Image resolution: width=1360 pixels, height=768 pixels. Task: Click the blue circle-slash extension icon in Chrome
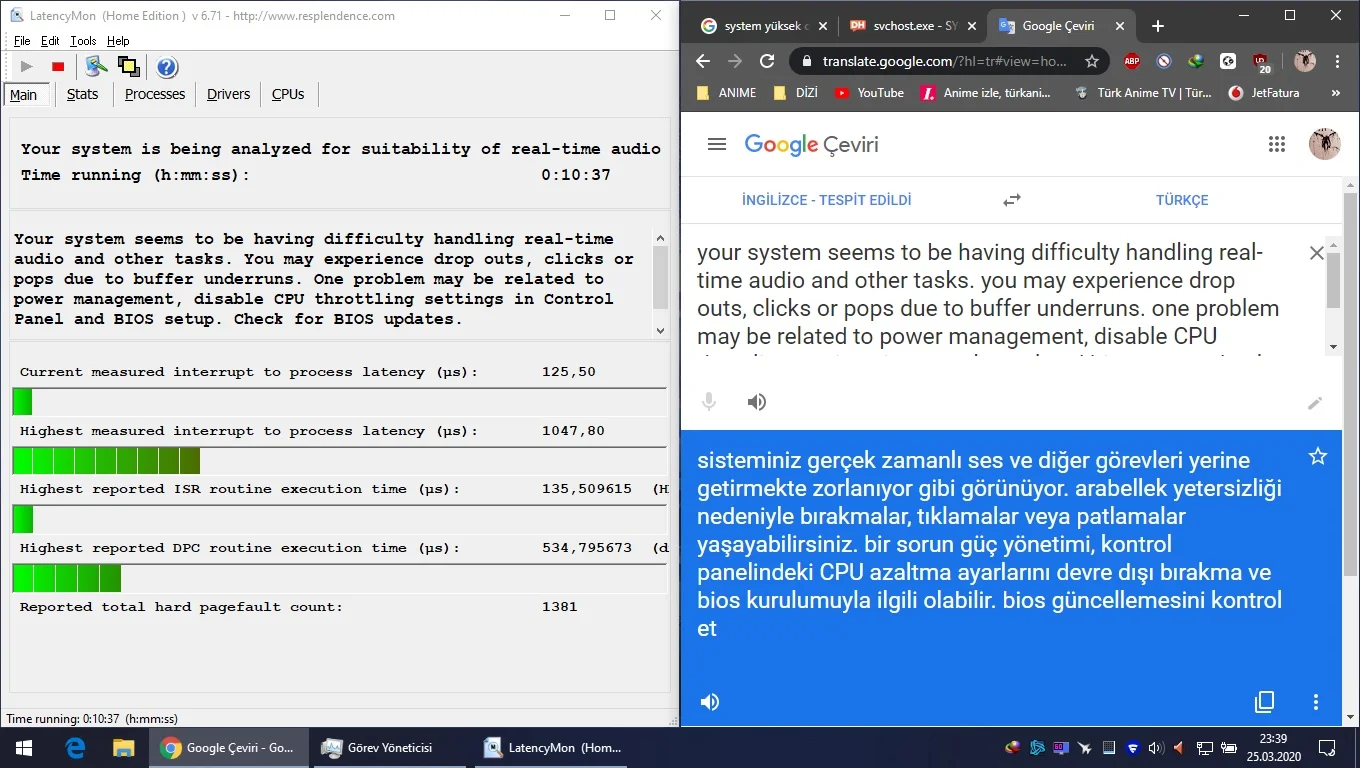coord(1164,61)
